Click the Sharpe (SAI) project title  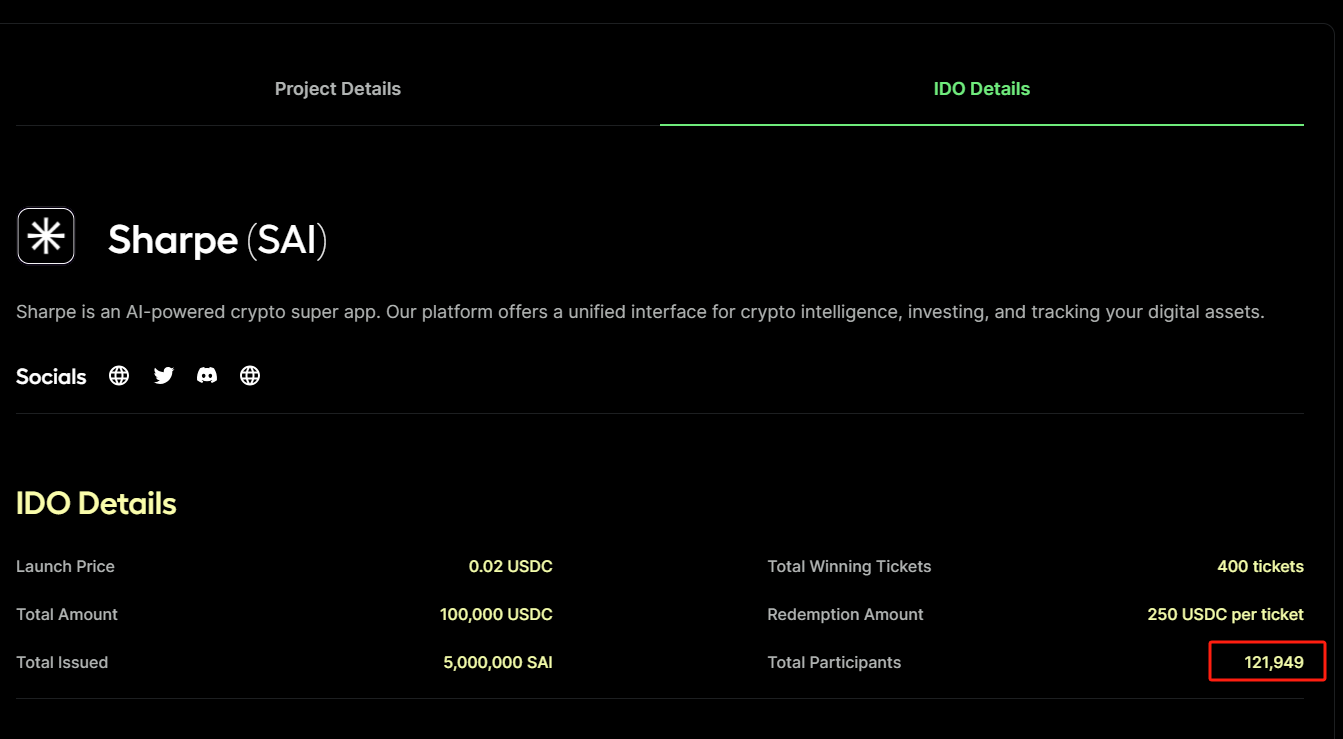click(x=218, y=240)
